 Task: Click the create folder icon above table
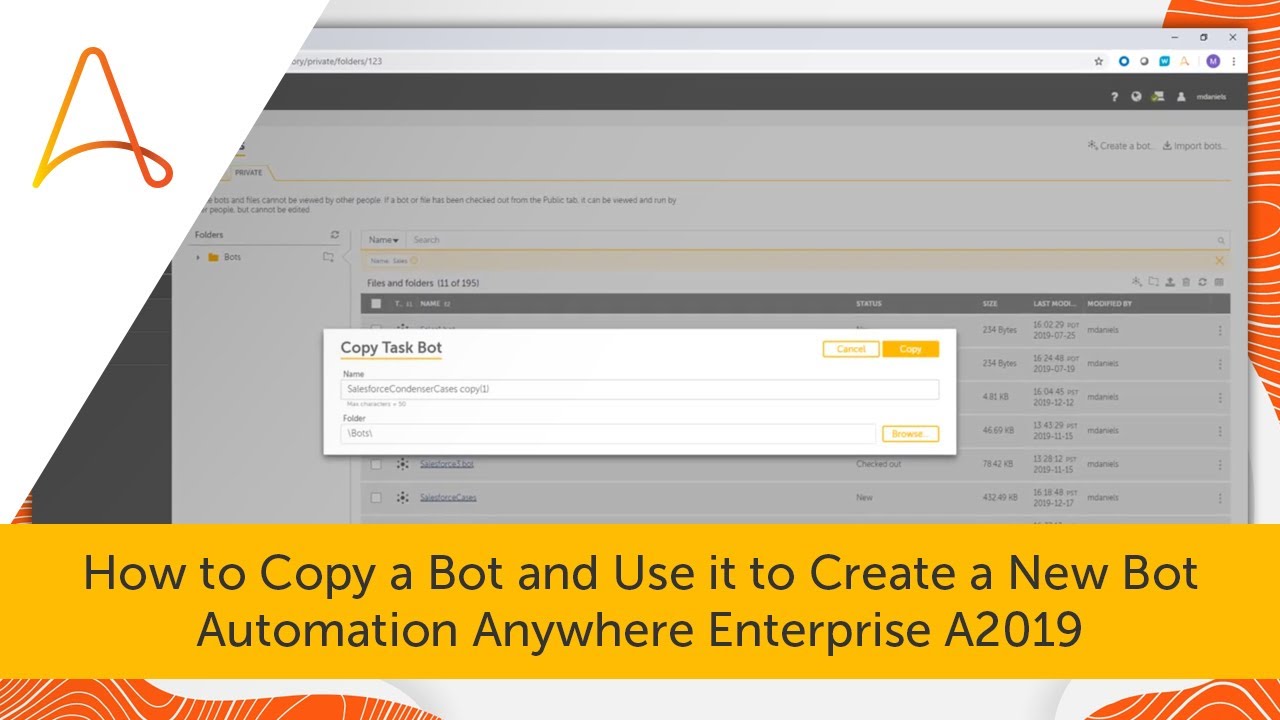[x=1153, y=282]
